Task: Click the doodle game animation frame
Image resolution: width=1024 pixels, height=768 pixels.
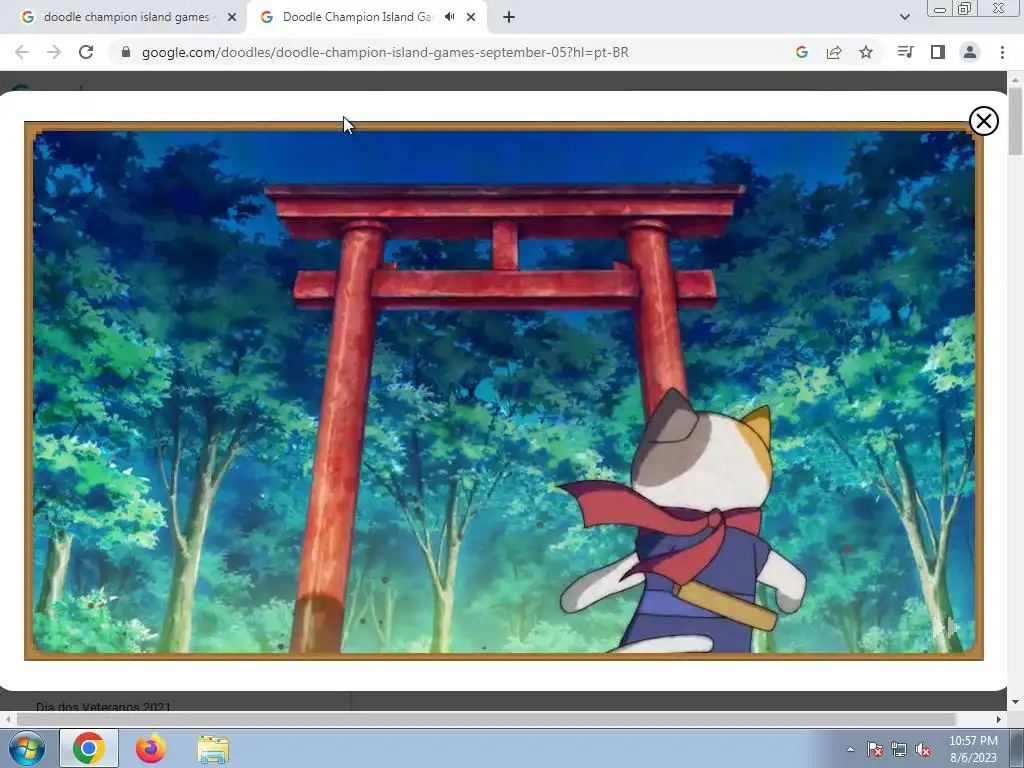Action: (x=504, y=391)
